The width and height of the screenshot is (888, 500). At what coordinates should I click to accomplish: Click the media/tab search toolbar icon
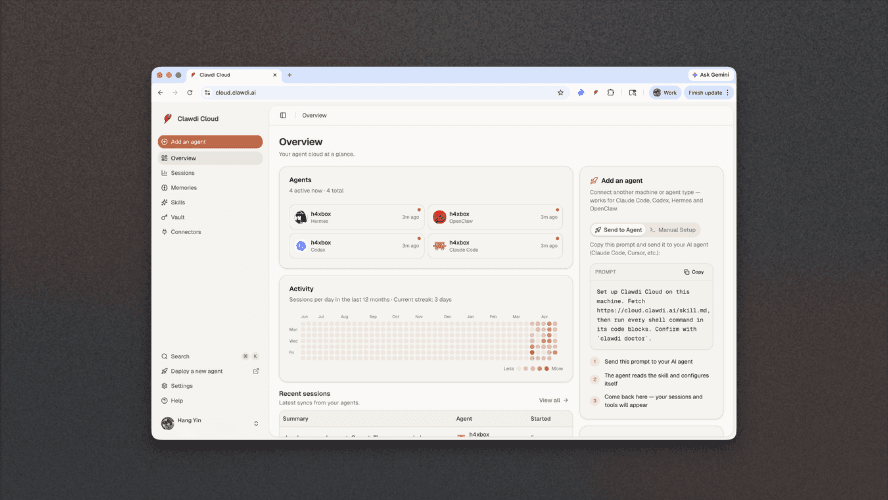click(x=633, y=92)
